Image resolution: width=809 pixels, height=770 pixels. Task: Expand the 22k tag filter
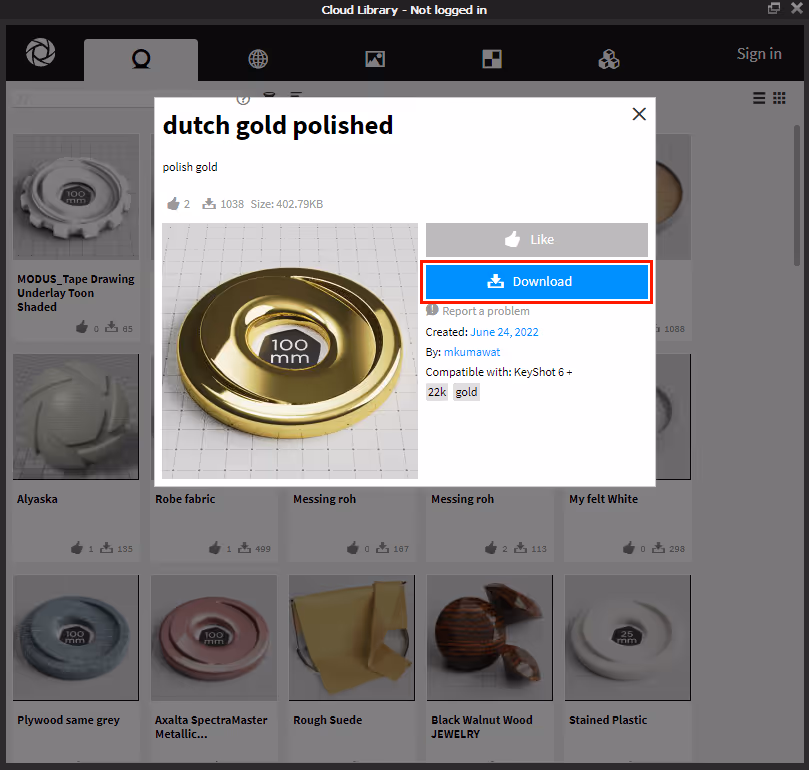point(436,391)
